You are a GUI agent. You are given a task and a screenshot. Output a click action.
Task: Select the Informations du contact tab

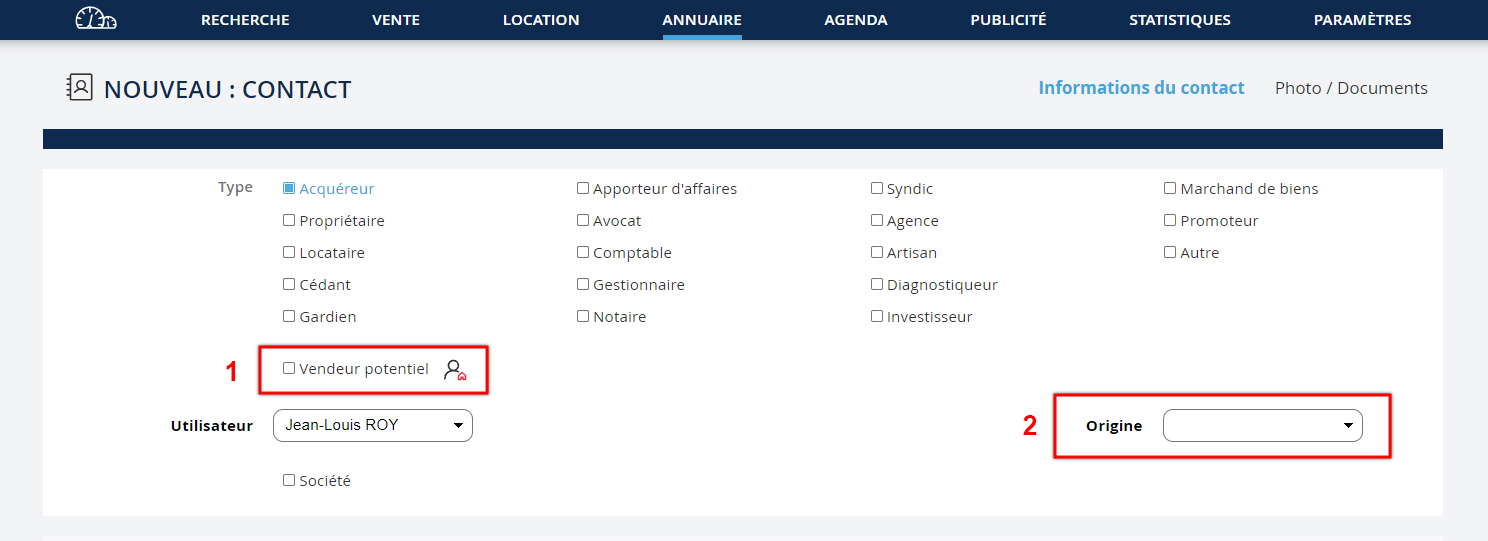pos(1141,88)
